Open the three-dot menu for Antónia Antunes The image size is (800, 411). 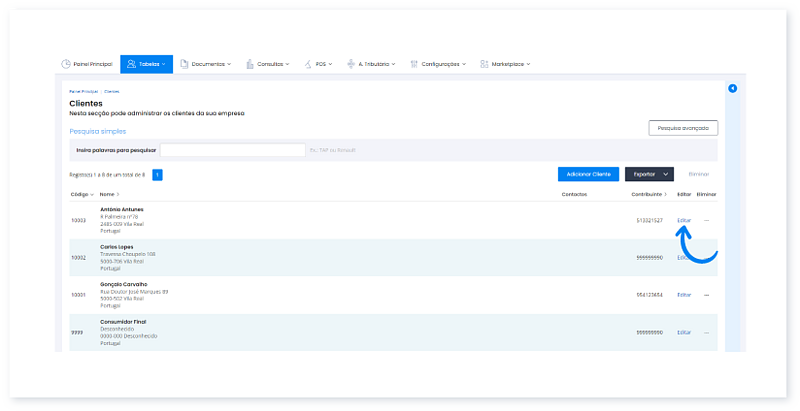pyautogui.click(x=706, y=220)
